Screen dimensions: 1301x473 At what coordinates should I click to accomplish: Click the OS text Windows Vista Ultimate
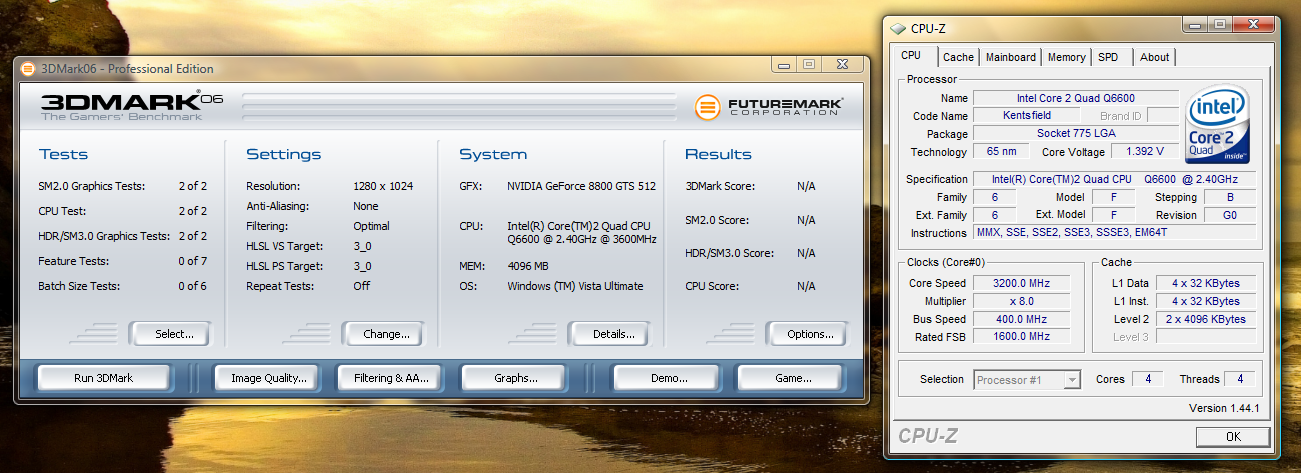point(575,286)
